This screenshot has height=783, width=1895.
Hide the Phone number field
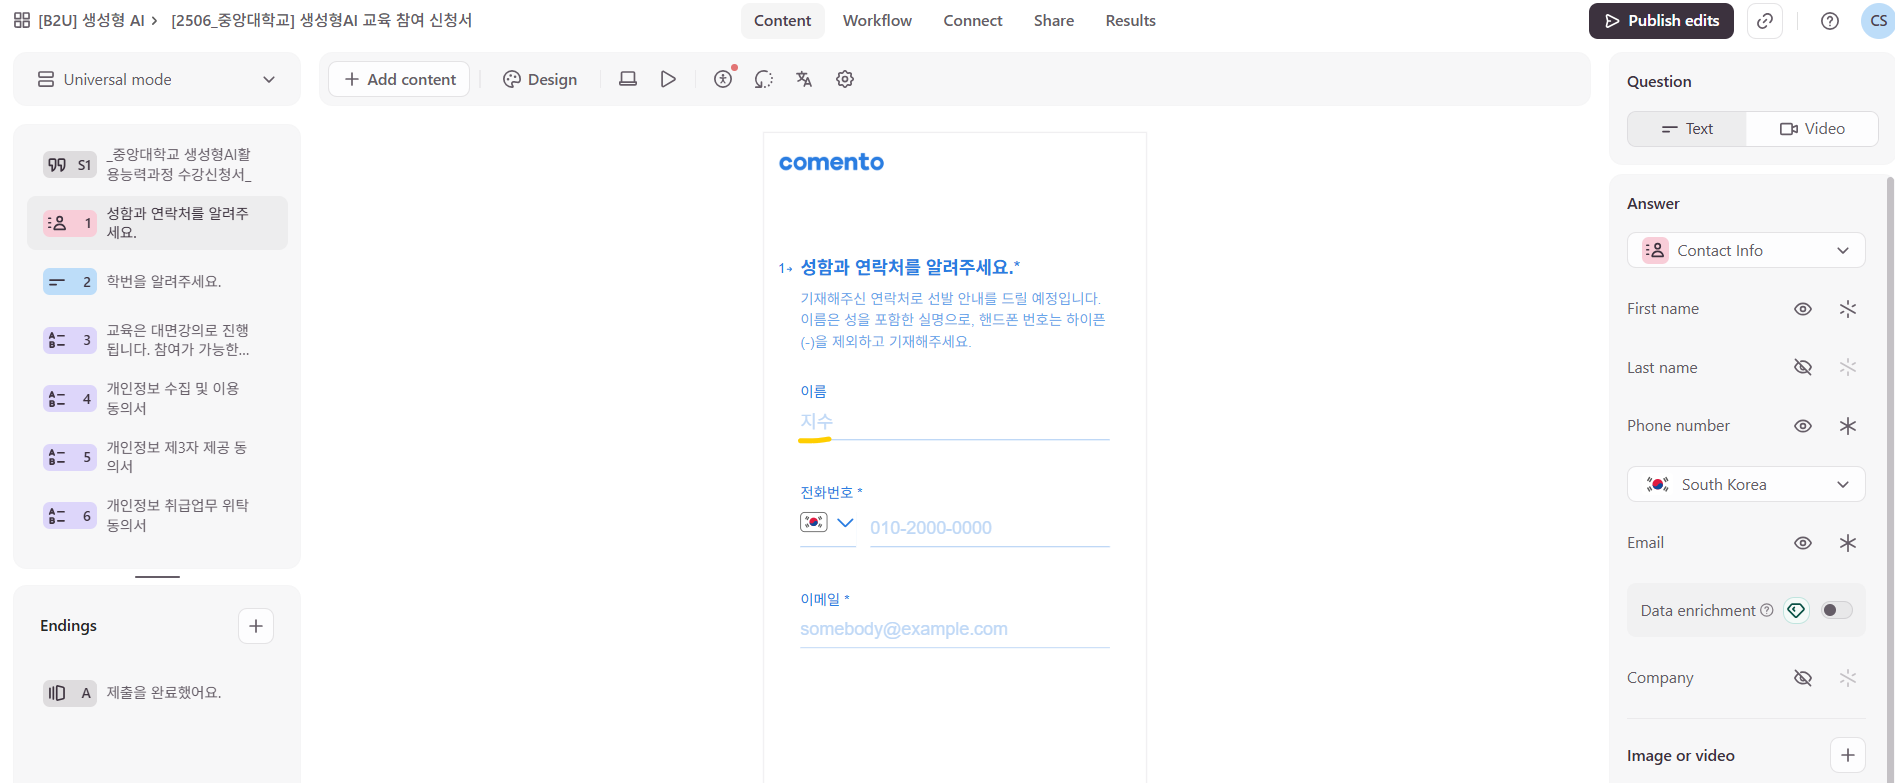click(1803, 426)
